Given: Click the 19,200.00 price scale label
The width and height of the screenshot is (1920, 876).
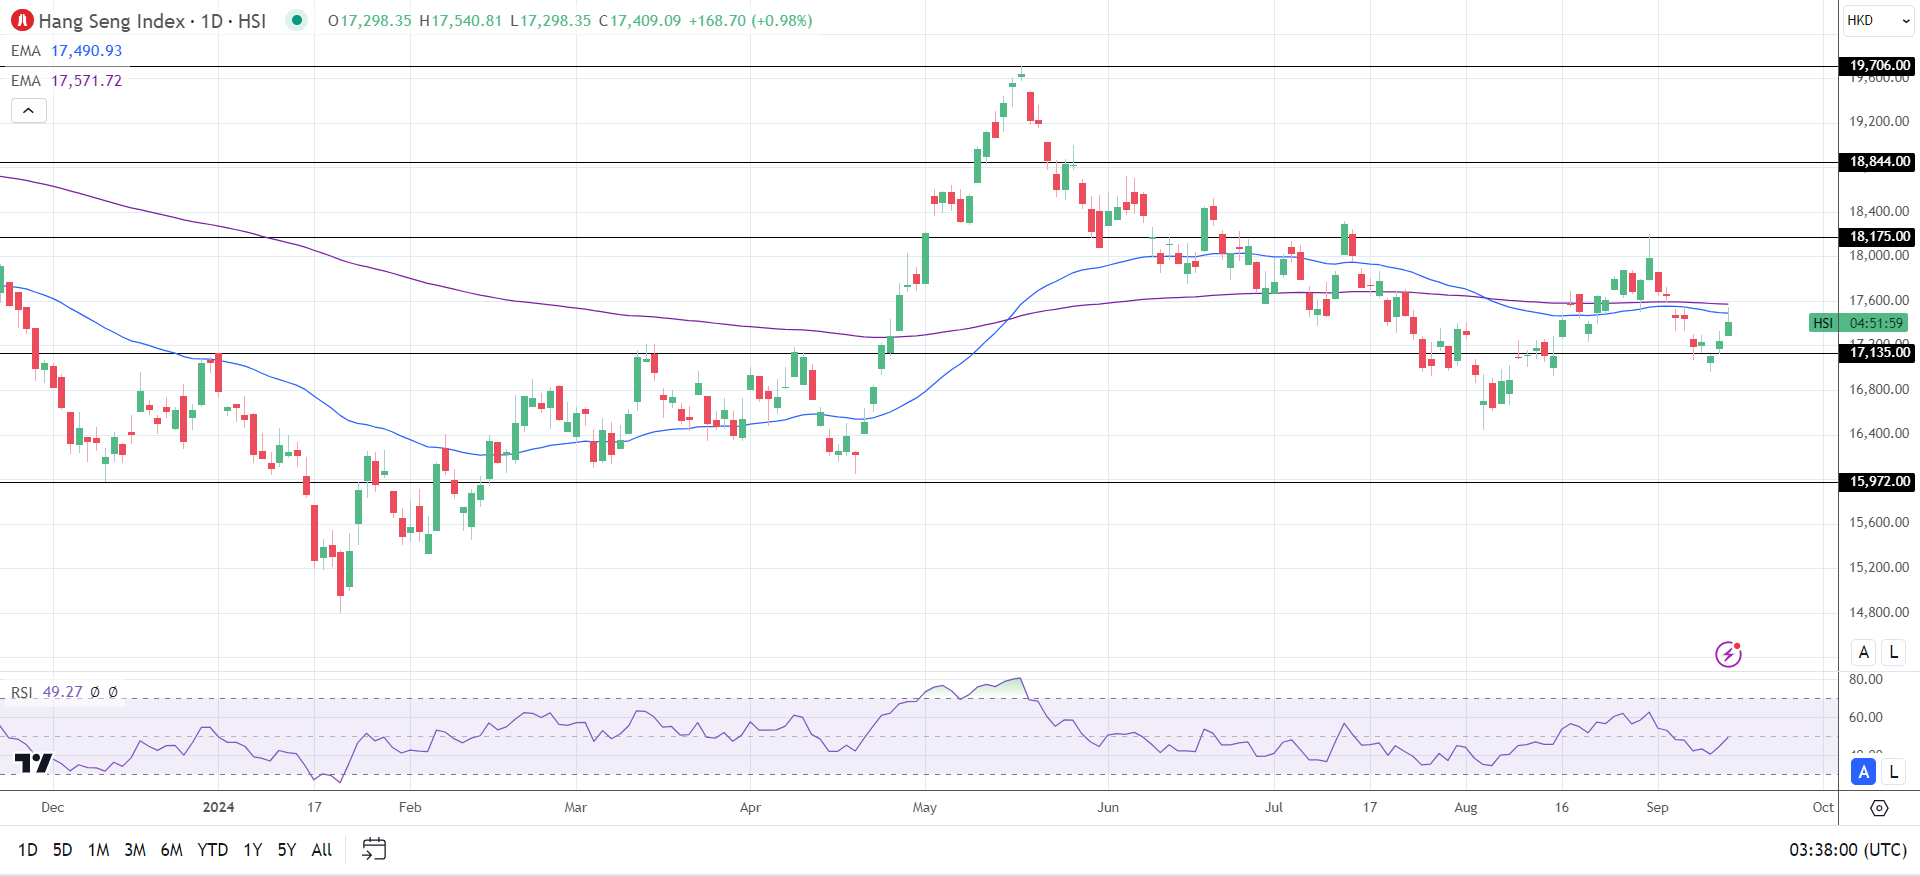Looking at the screenshot, I should coord(1879,121).
